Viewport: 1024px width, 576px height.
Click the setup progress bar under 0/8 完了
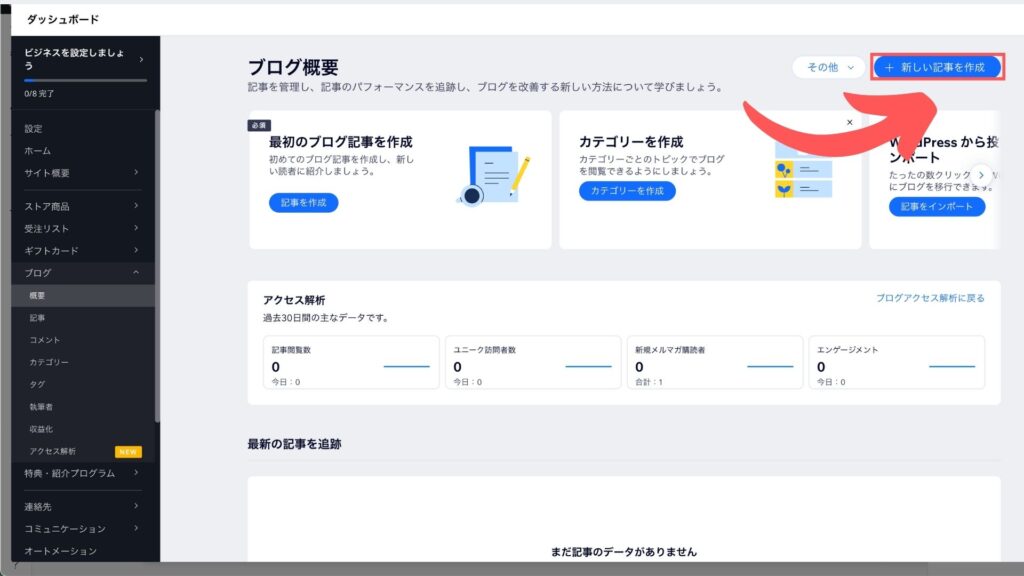(85, 80)
